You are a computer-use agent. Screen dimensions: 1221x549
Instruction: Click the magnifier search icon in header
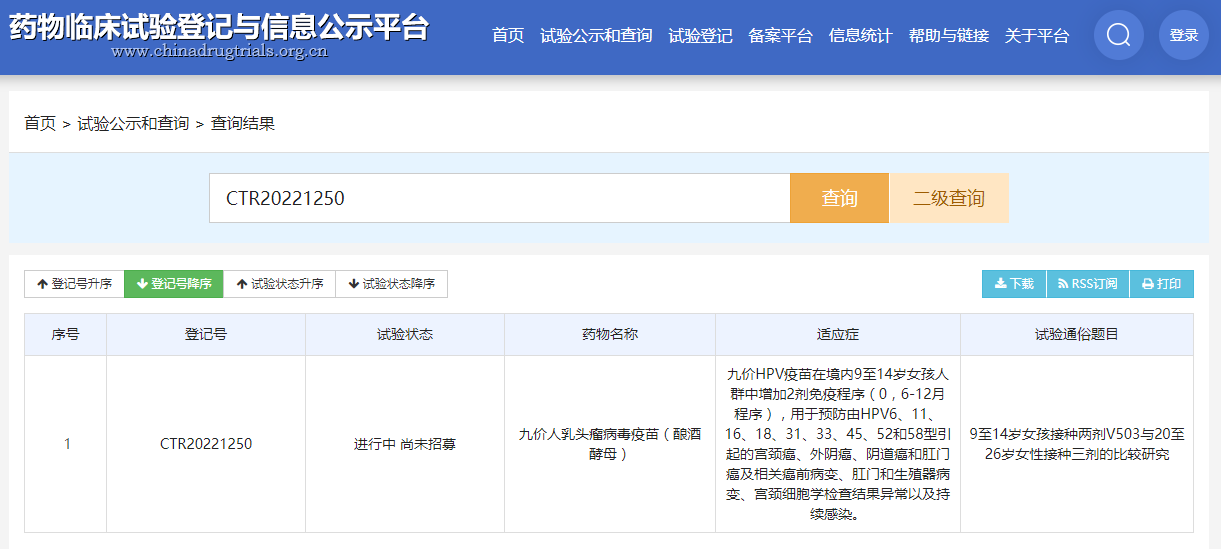1118,35
